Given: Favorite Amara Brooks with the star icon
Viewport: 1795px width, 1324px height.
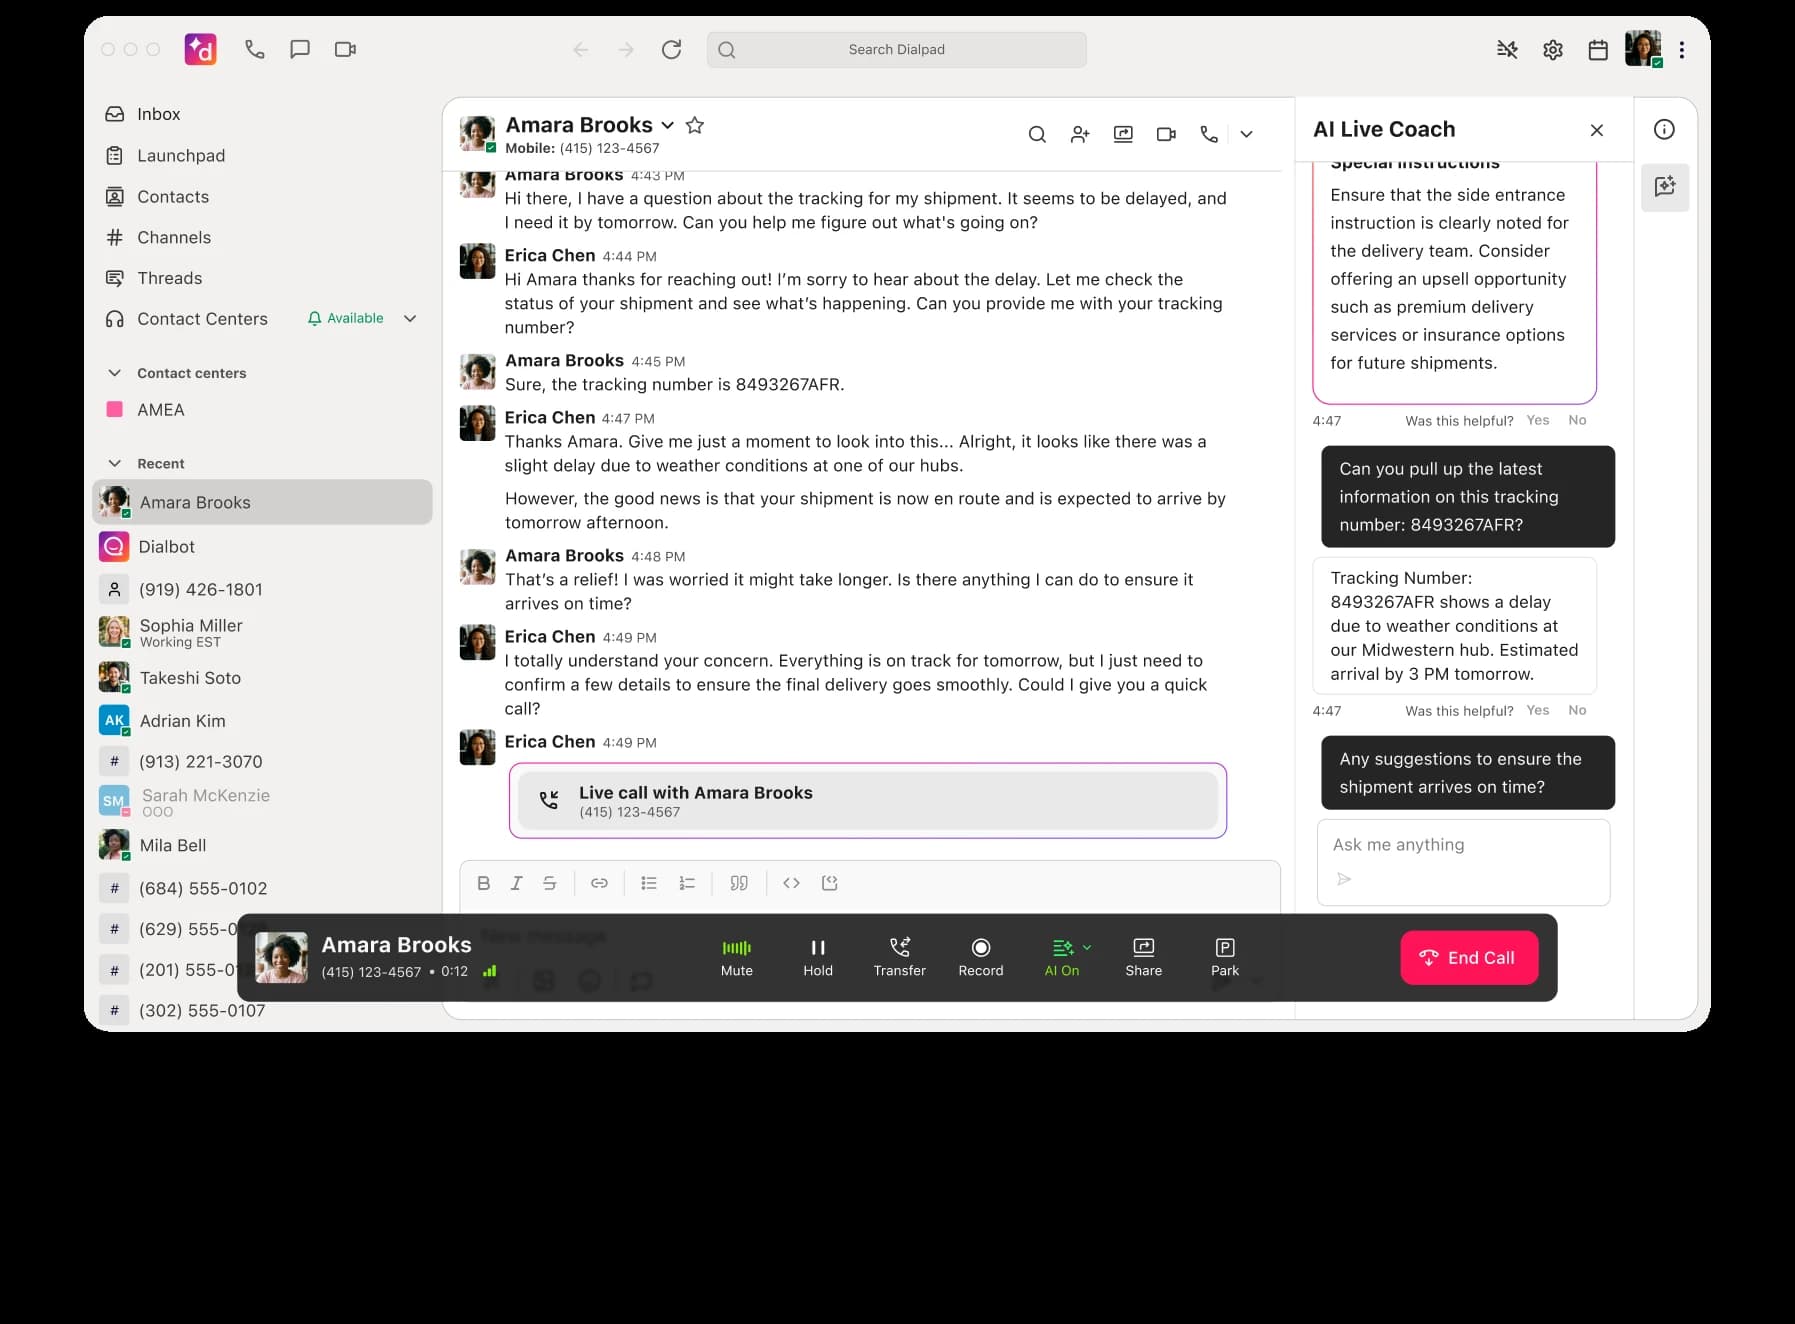Looking at the screenshot, I should [695, 125].
